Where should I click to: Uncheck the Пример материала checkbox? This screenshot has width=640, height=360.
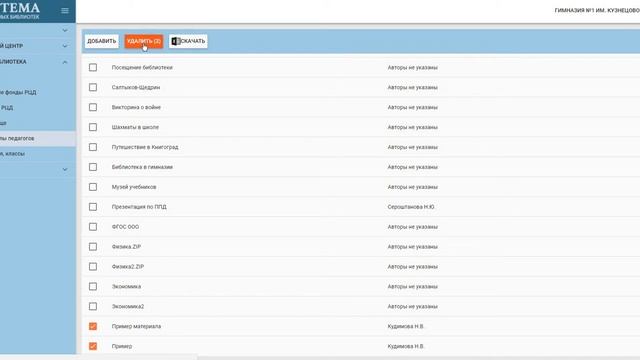[x=93, y=326]
